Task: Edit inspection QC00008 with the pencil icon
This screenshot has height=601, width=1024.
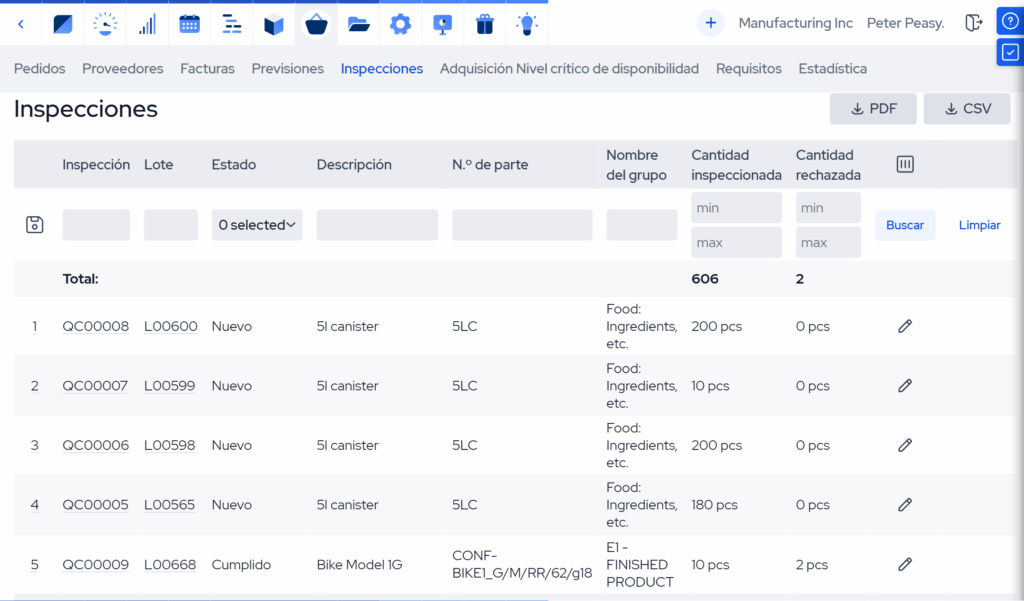Action: [x=904, y=325]
